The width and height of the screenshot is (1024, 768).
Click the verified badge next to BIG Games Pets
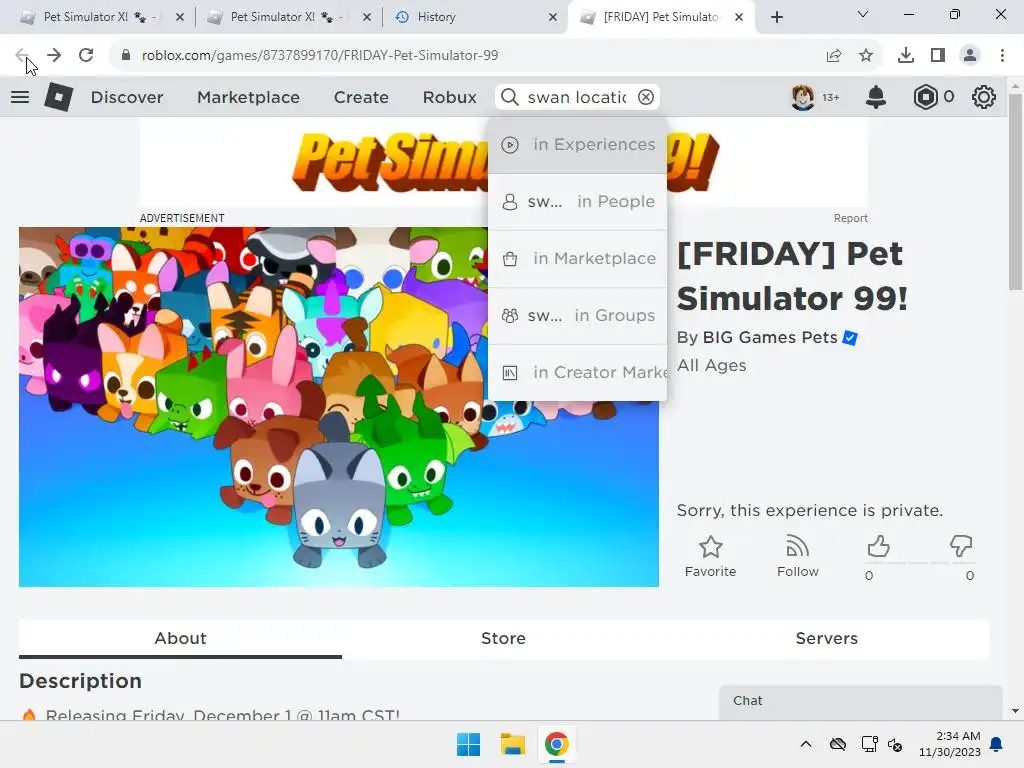click(x=850, y=338)
